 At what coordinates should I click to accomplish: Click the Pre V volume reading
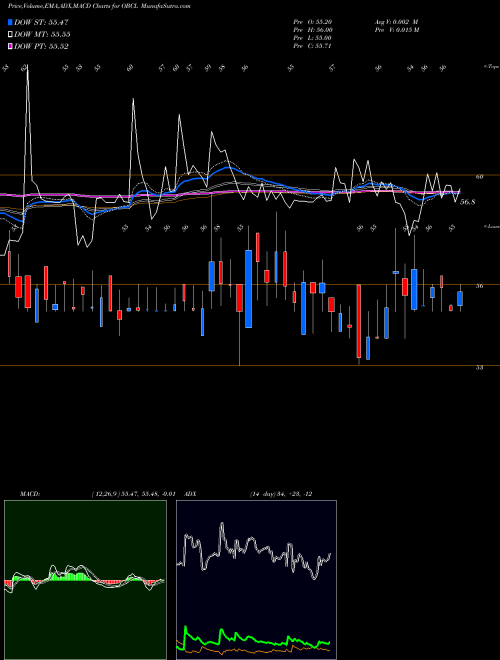[x=396, y=30]
